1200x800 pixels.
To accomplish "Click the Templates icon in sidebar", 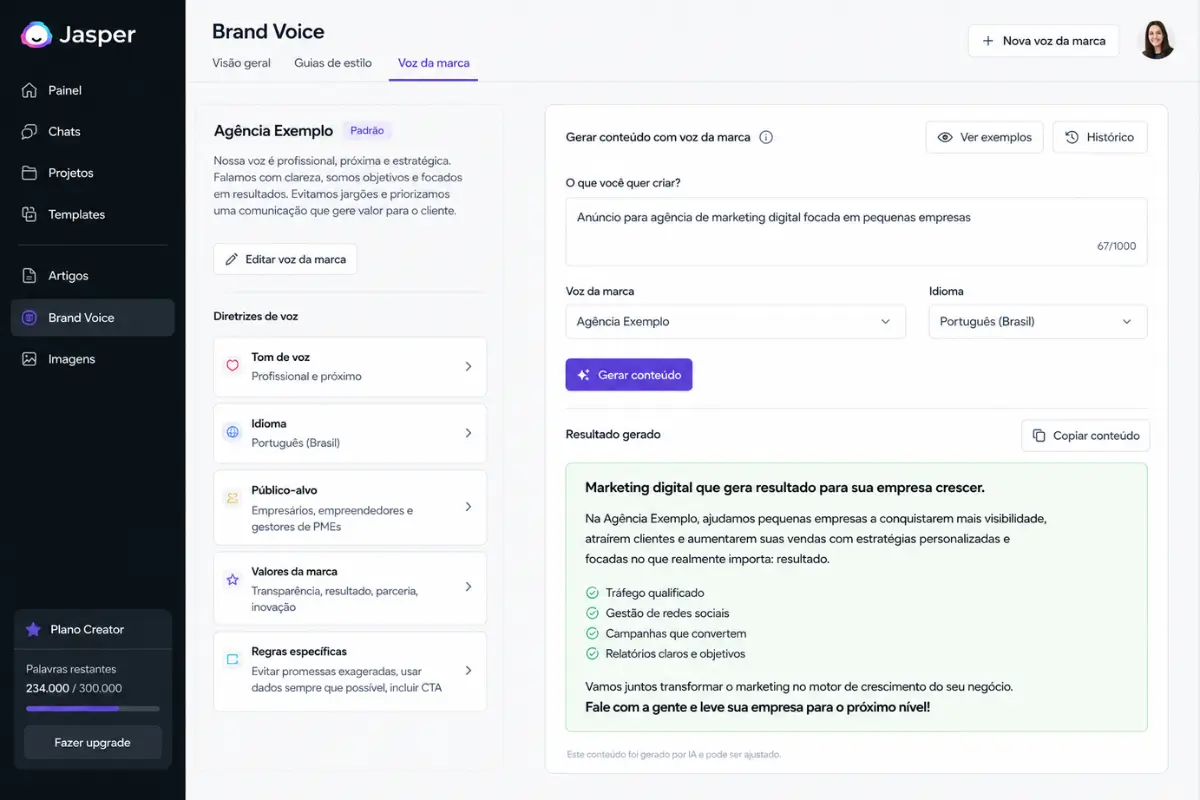I will click(x=29, y=214).
